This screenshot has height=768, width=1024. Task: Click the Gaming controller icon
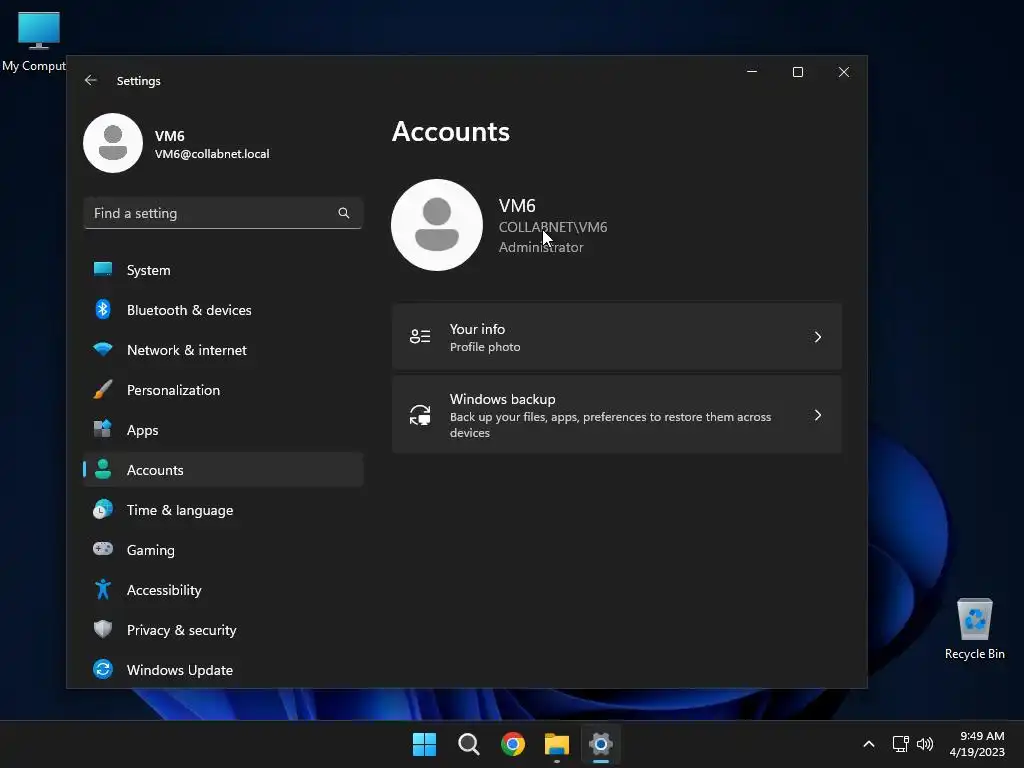103,549
